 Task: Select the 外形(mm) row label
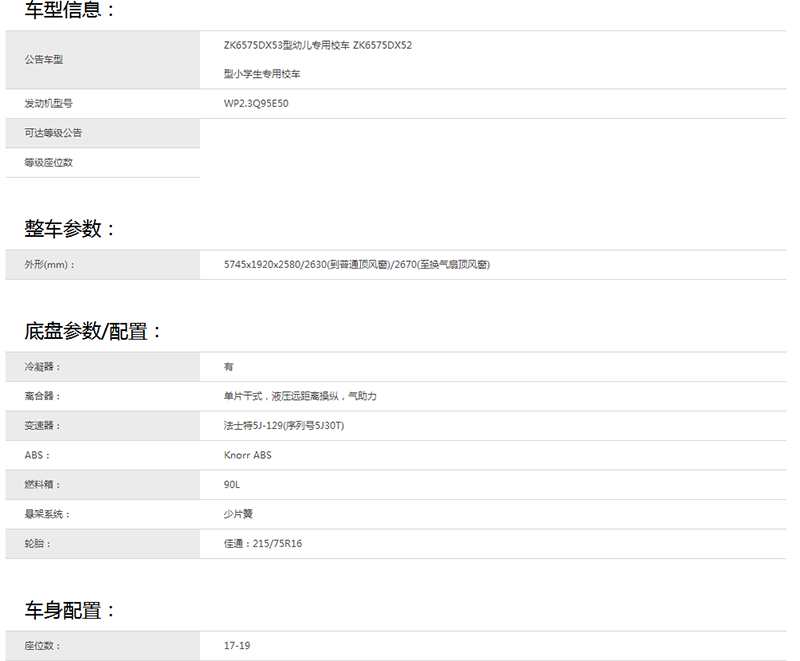pyautogui.click(x=50, y=265)
